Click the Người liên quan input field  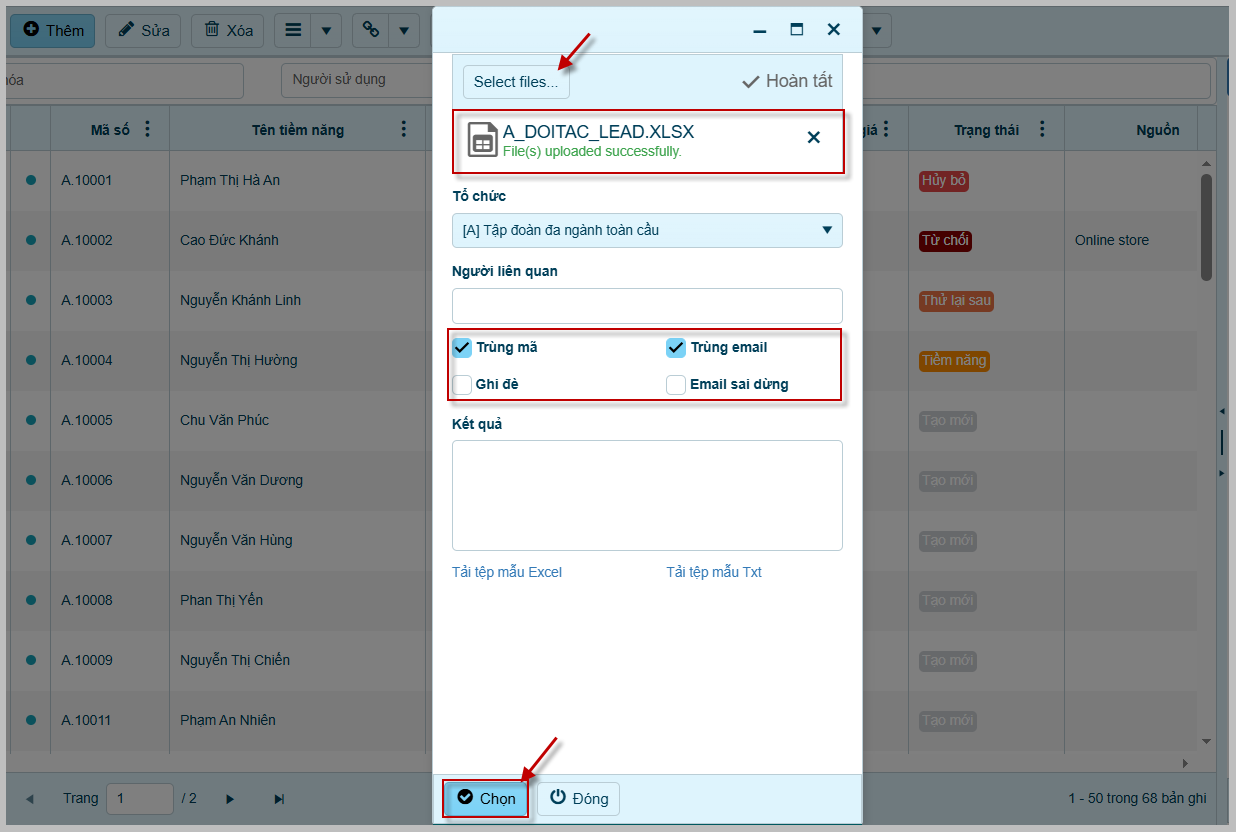pos(647,305)
